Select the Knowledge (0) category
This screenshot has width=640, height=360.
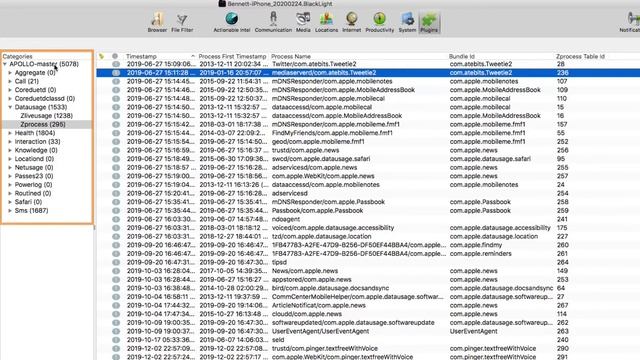pos(36,150)
